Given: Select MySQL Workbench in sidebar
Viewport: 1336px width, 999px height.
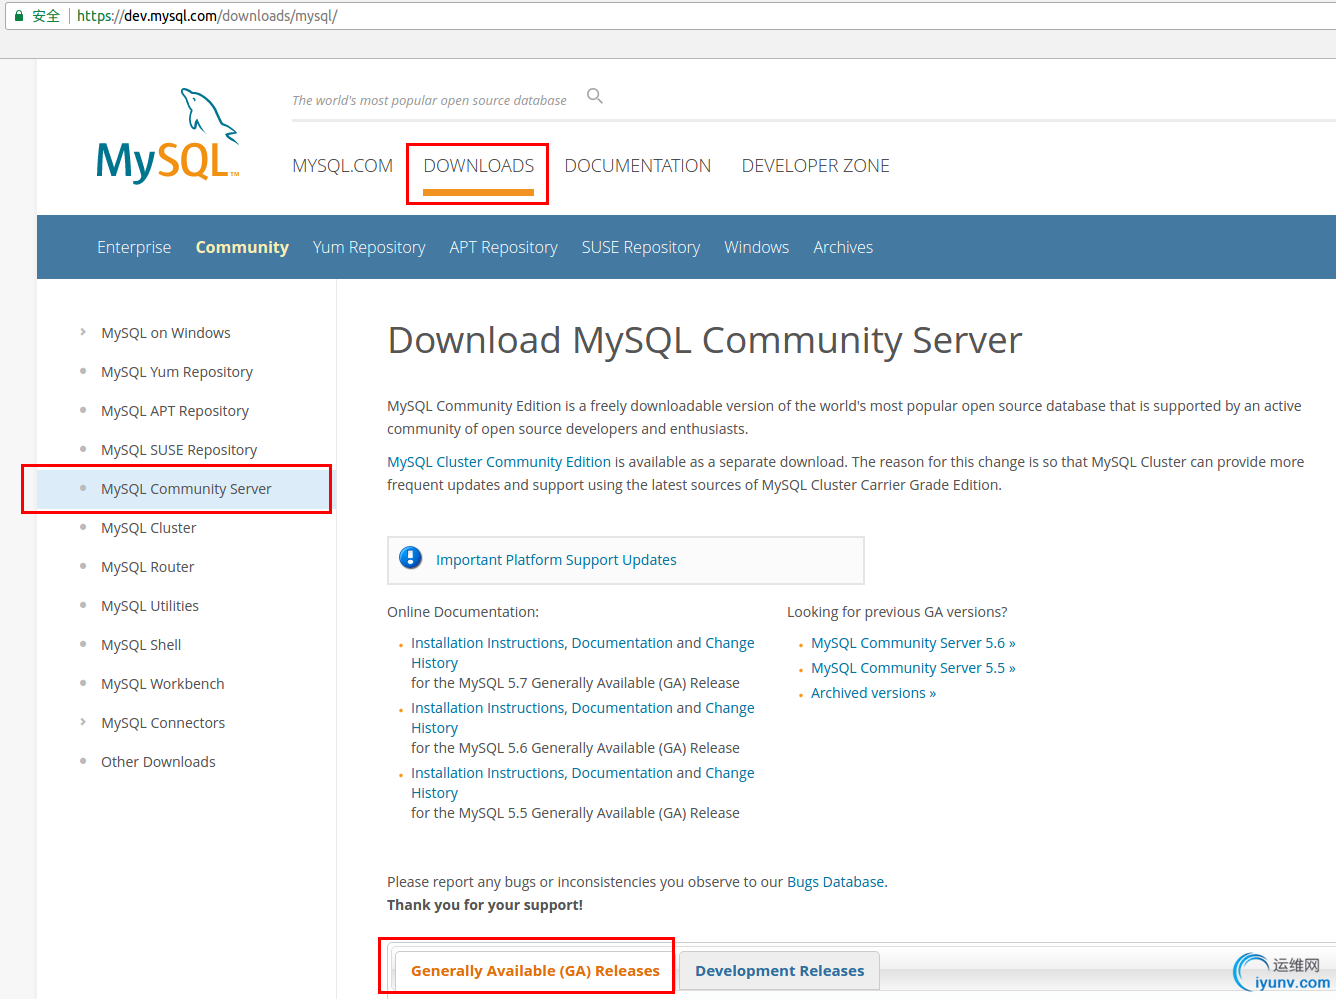Looking at the screenshot, I should (x=163, y=684).
